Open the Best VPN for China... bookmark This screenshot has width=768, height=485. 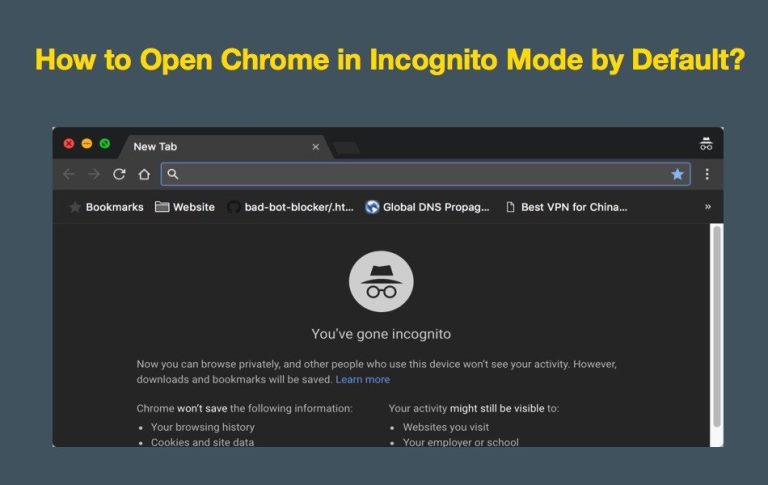(566, 207)
